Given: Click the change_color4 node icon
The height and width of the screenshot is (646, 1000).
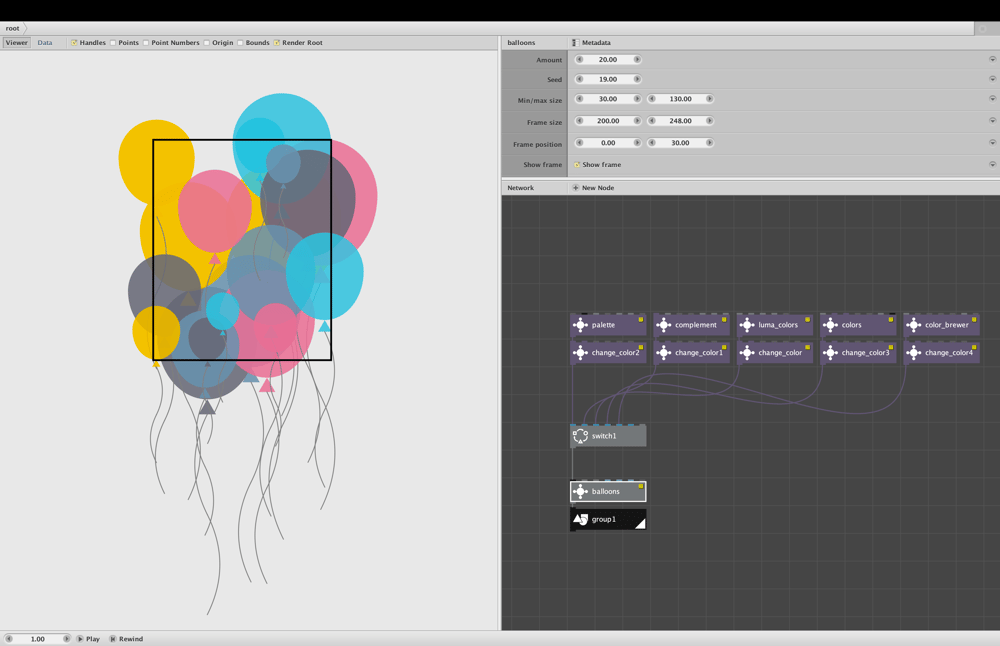Looking at the screenshot, I should [913, 353].
